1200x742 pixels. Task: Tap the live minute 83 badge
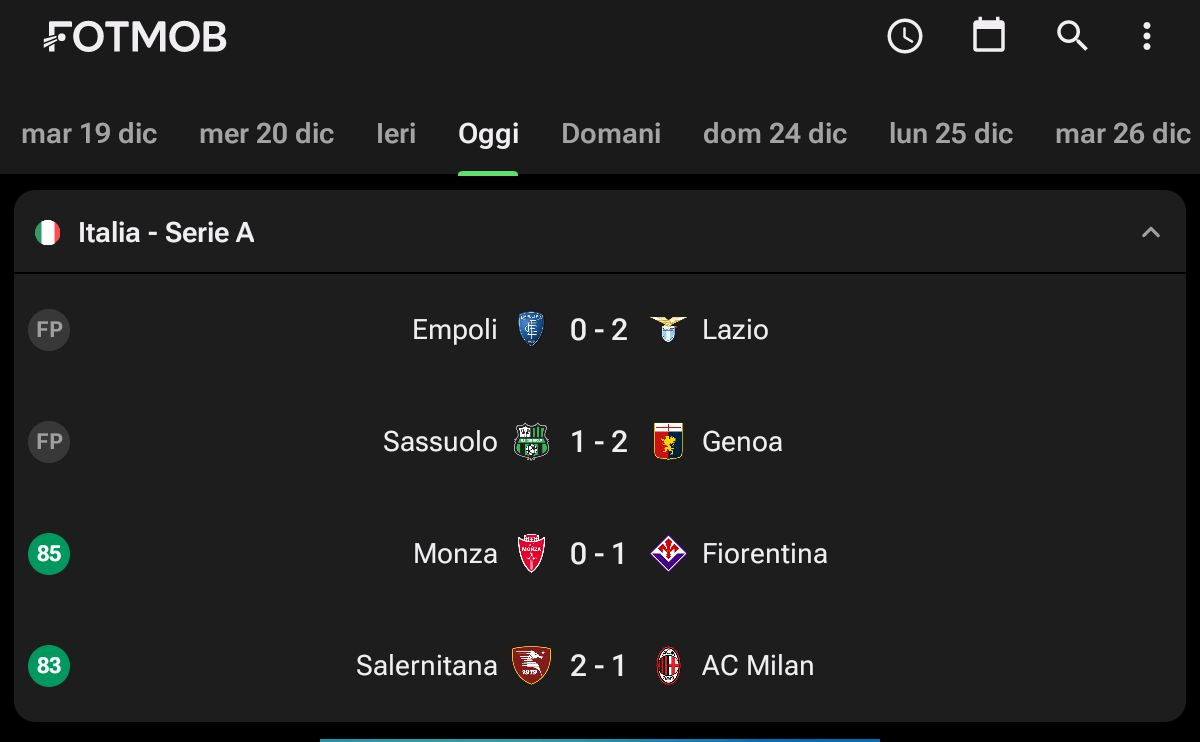click(49, 665)
